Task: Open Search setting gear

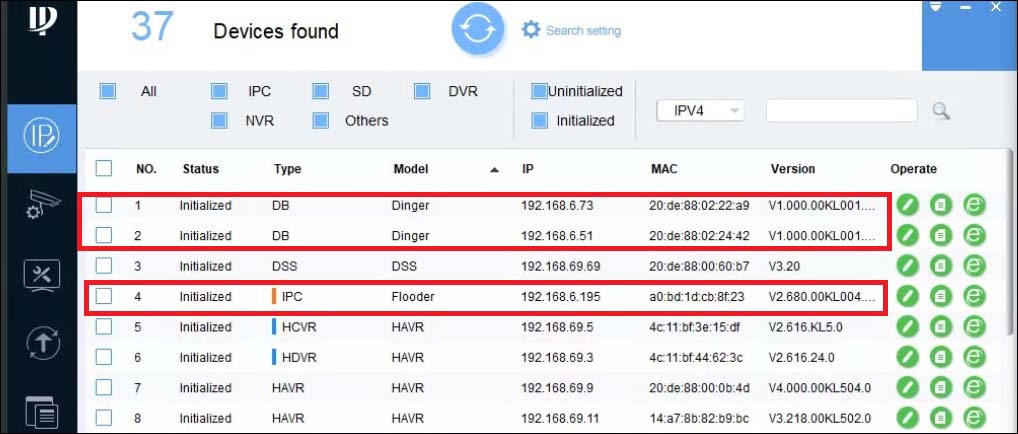Action: [x=531, y=30]
